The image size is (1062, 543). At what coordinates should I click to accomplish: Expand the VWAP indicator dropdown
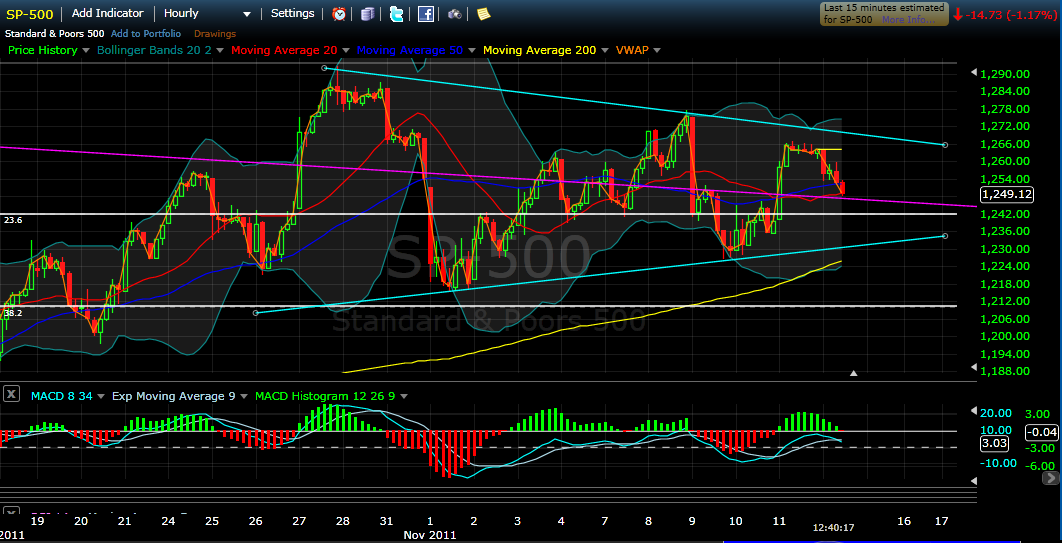(657, 50)
